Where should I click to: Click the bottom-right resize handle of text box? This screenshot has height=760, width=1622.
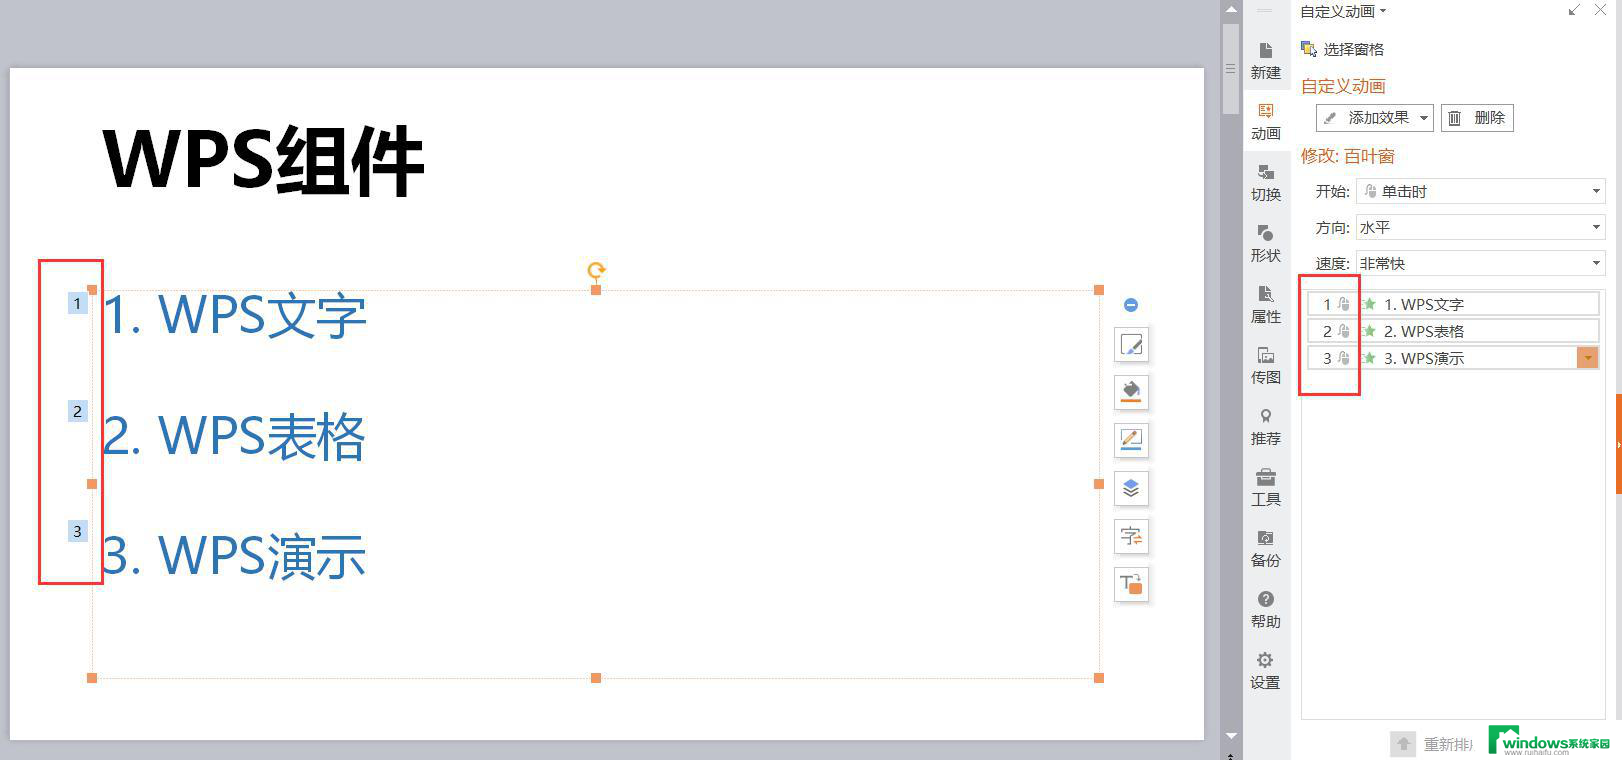tap(1099, 678)
